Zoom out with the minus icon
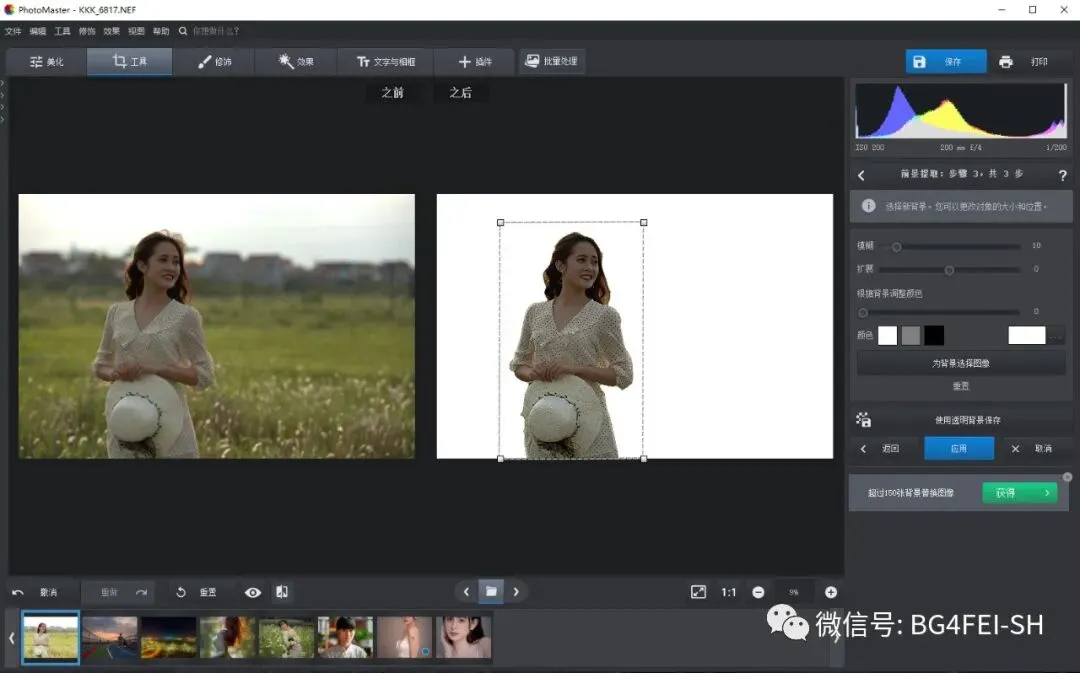Screen dimensions: 1080x673 coord(758,592)
